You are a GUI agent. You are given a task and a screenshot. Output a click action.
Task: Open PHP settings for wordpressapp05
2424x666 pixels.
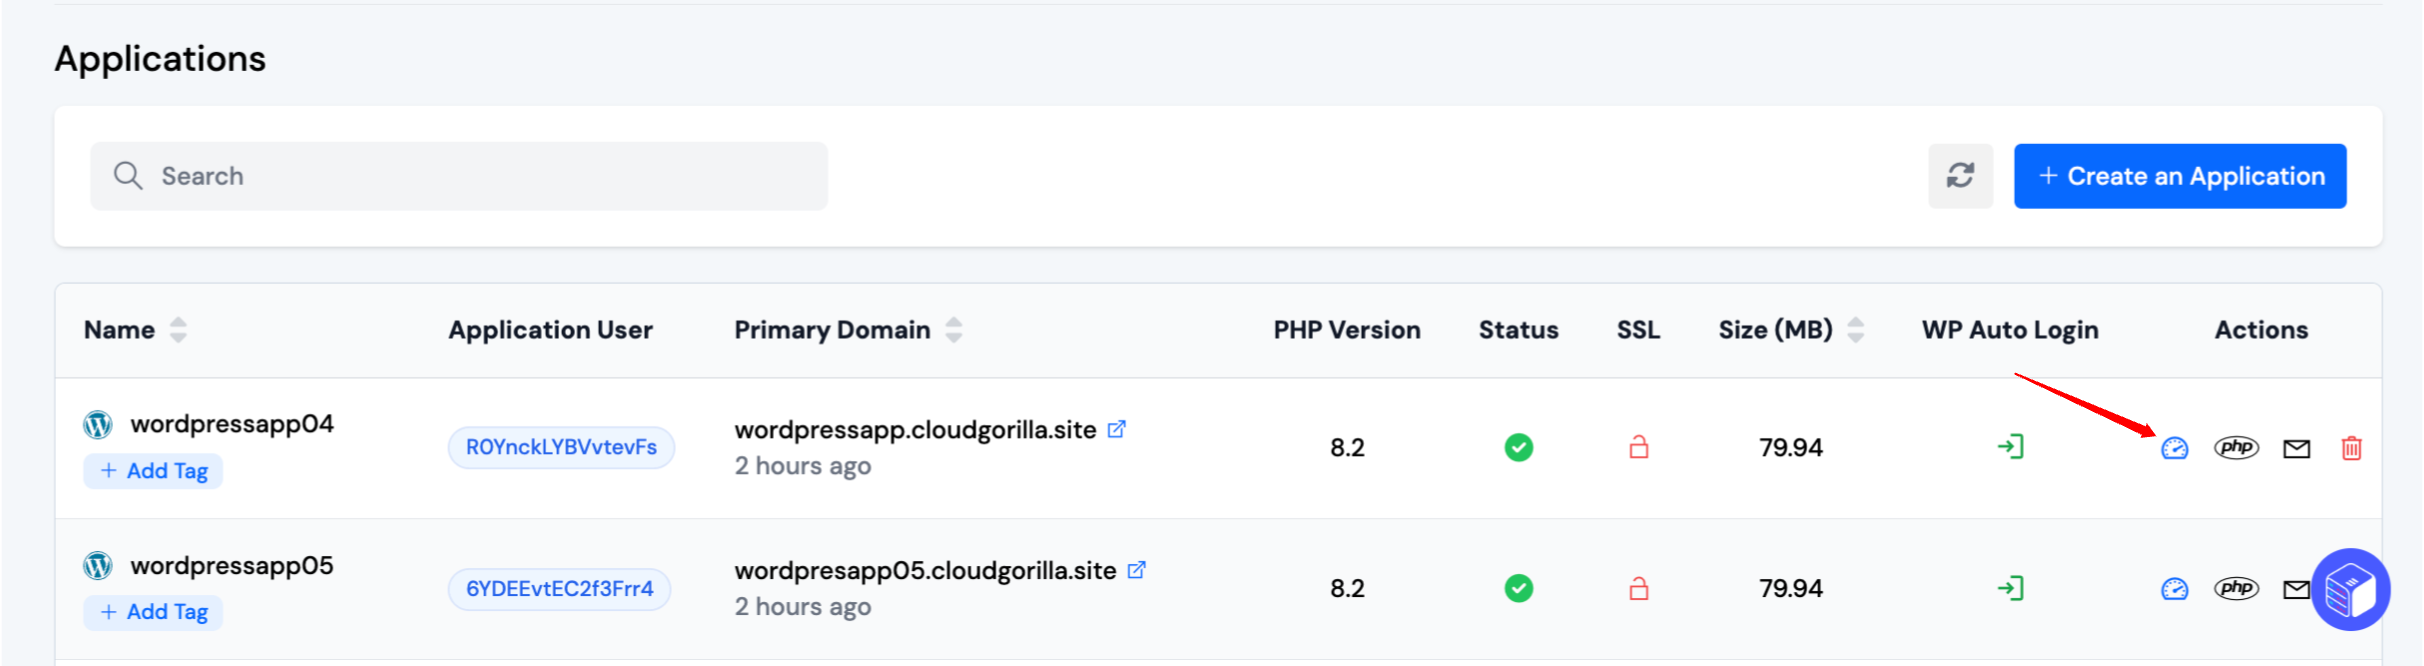click(x=2236, y=588)
